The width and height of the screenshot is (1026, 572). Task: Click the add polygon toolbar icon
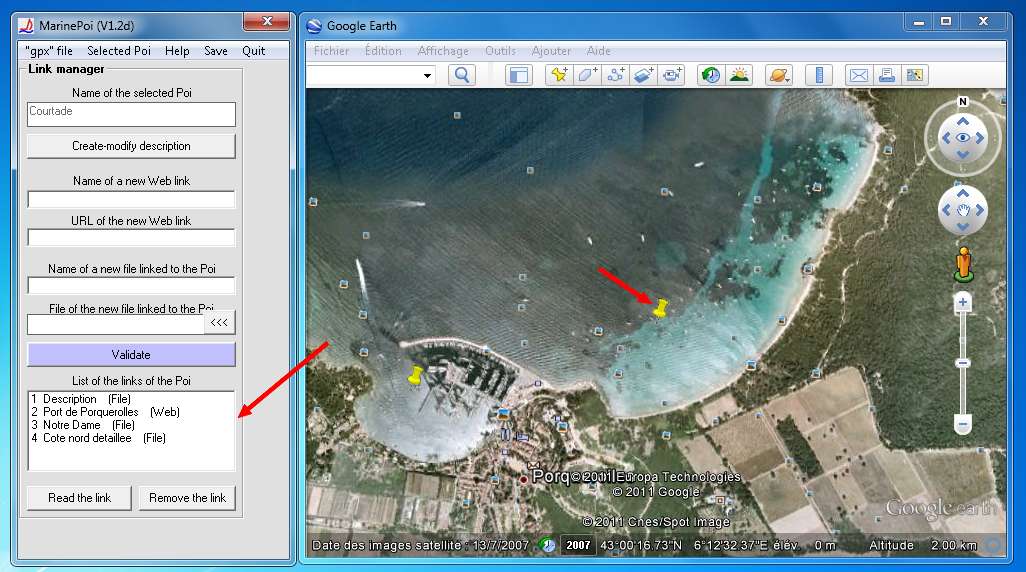coord(586,75)
